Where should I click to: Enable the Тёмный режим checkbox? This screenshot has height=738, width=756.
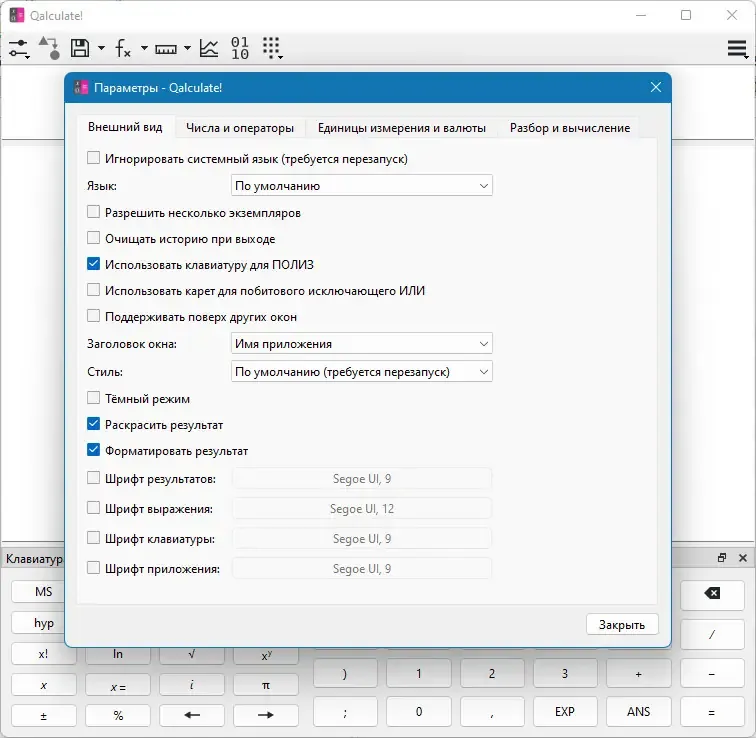93,398
